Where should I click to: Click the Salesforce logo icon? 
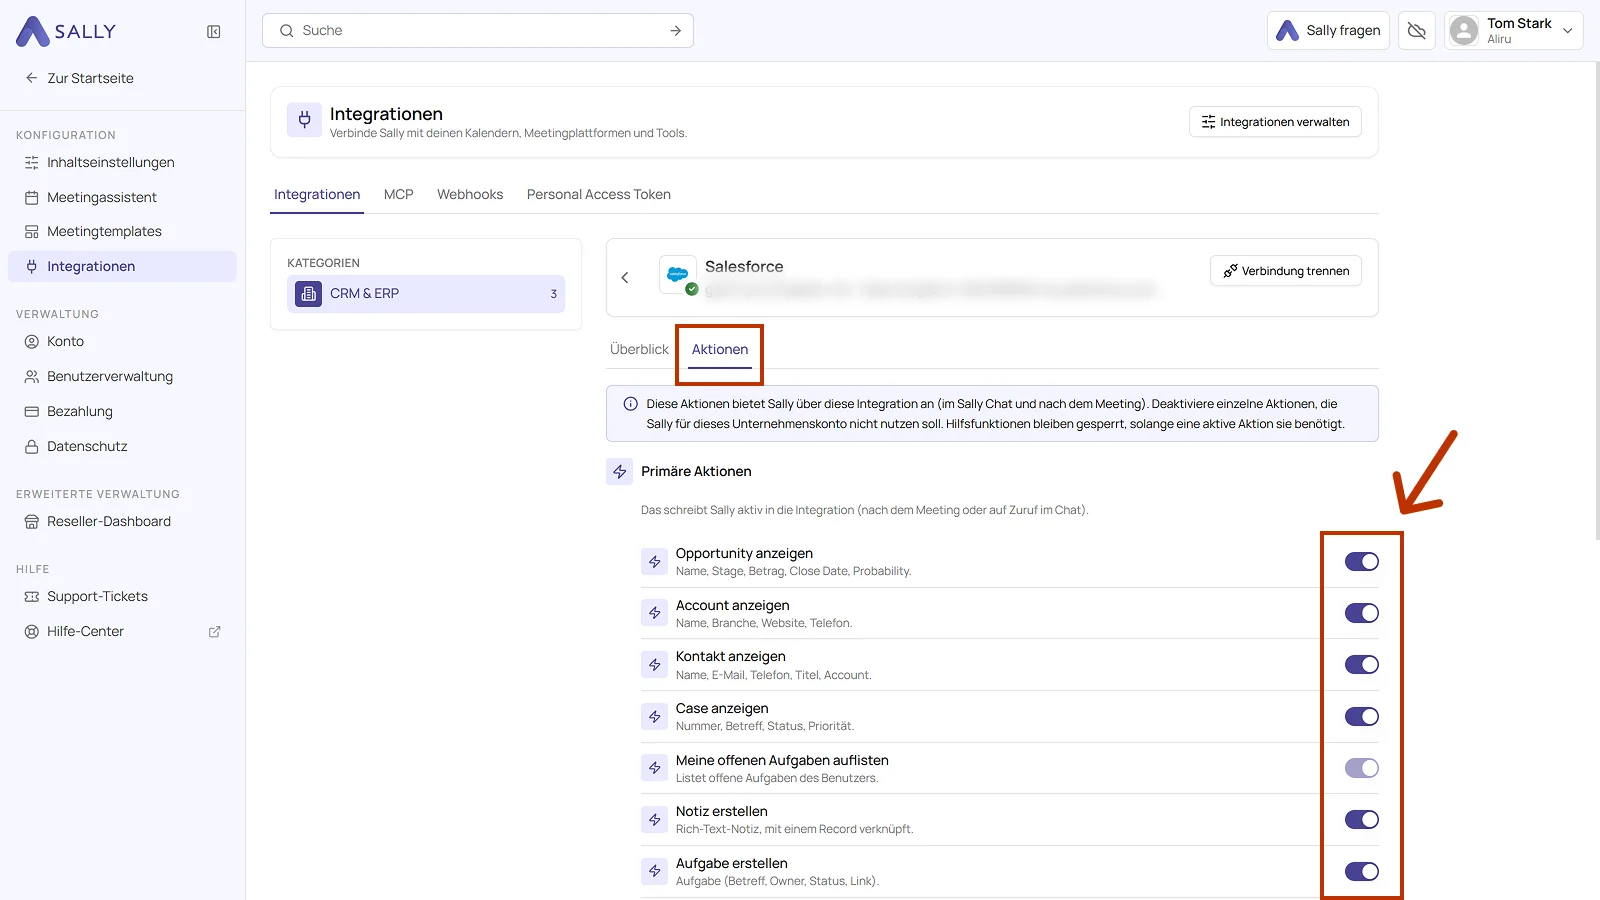tap(678, 274)
